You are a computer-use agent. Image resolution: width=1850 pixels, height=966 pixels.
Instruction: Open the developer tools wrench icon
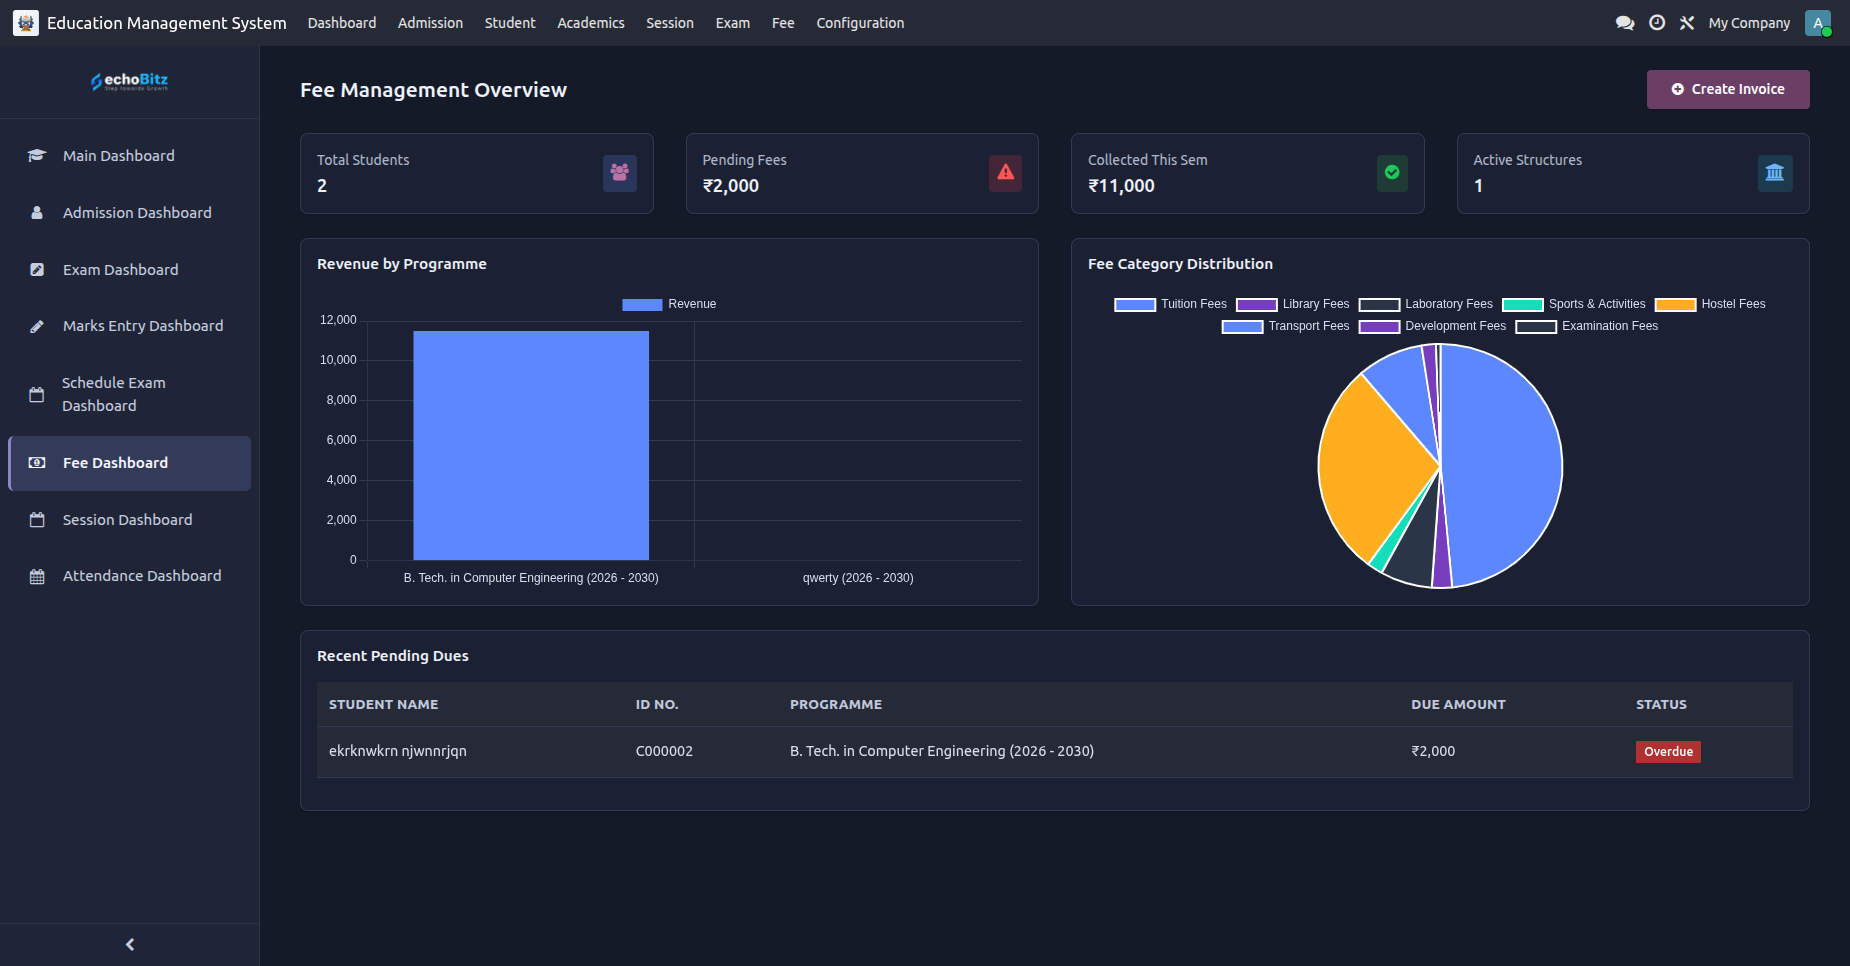1687,23
